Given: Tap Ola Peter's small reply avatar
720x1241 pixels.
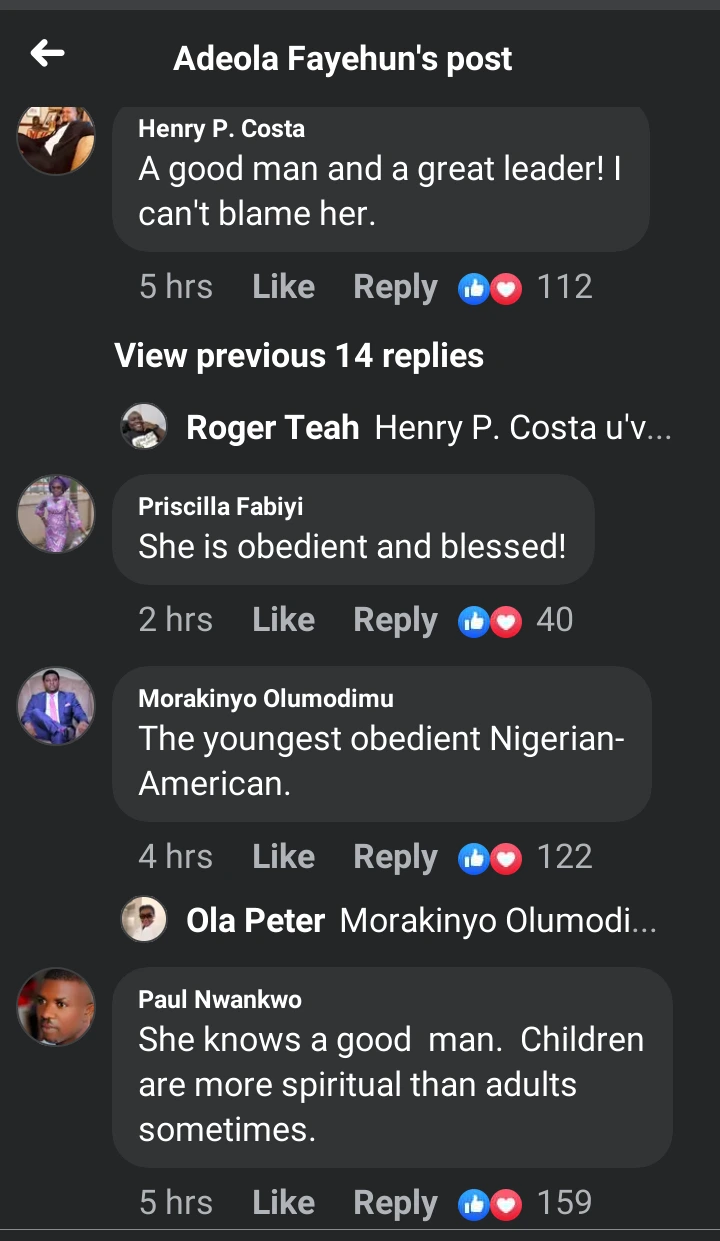Looking at the screenshot, I should tap(144, 919).
